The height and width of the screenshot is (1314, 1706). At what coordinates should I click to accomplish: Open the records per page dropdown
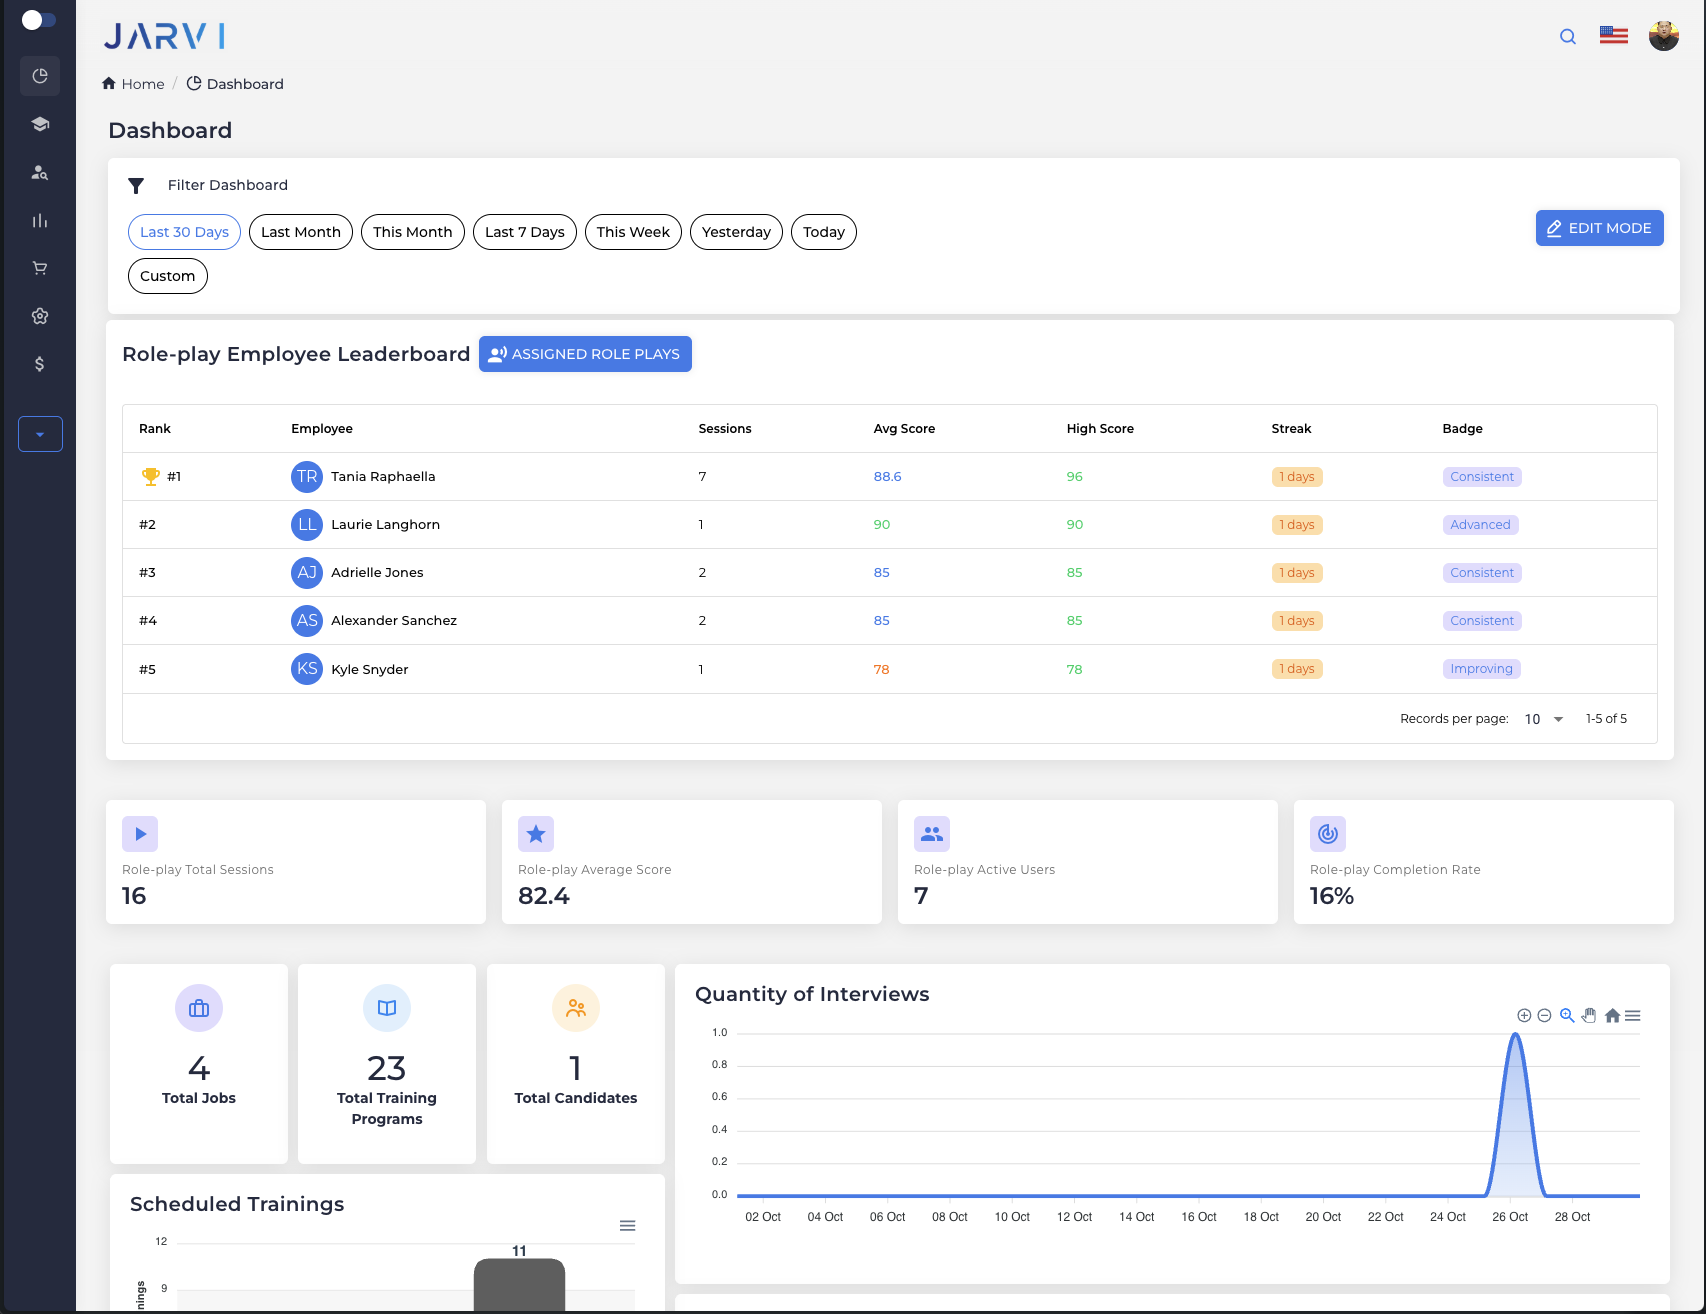click(1540, 718)
